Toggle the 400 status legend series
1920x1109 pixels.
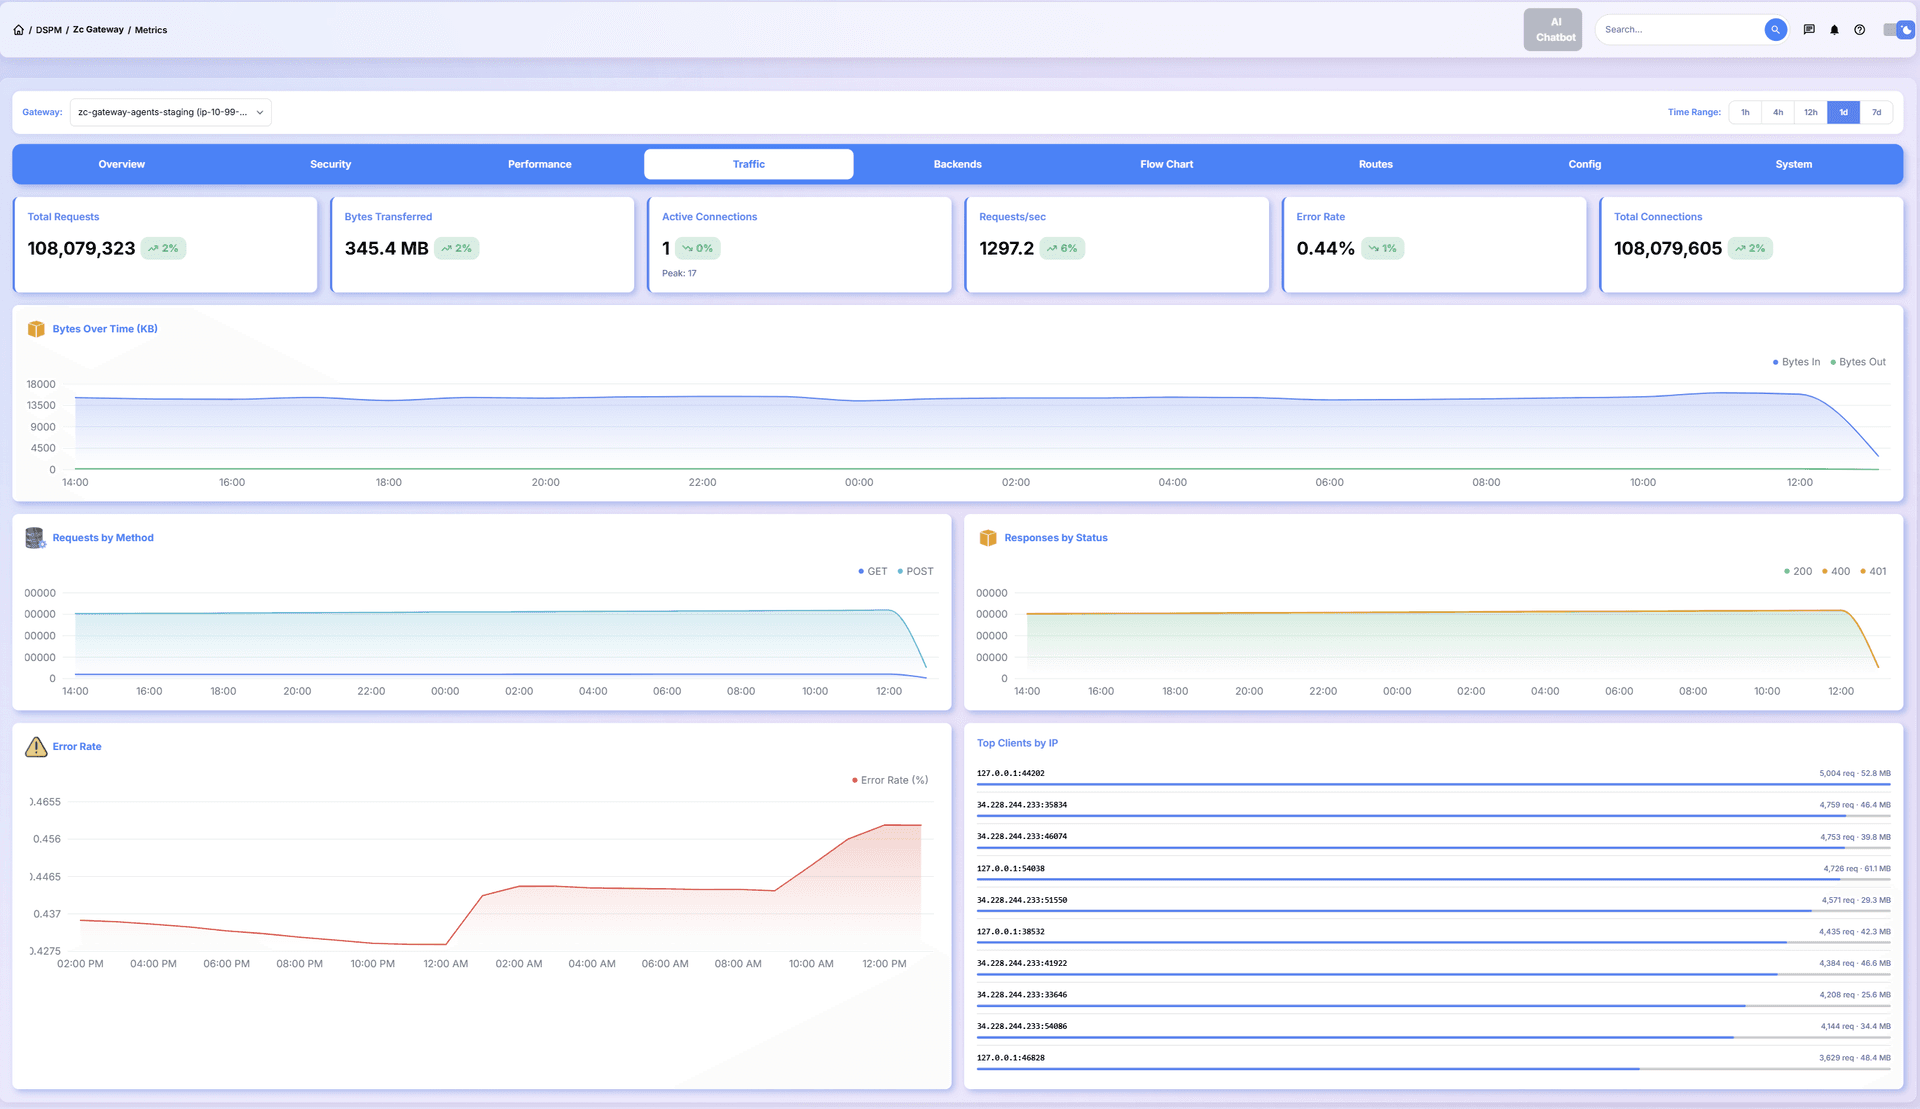tap(1836, 571)
